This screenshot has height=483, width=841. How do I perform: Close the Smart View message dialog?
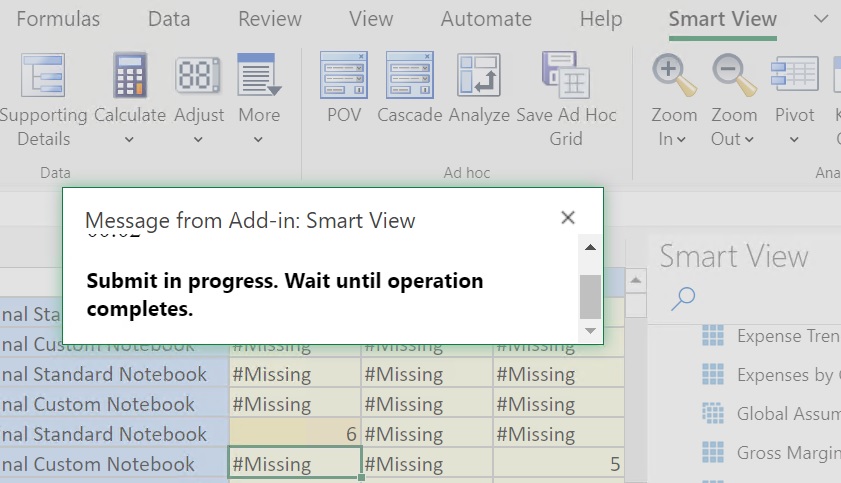click(568, 218)
